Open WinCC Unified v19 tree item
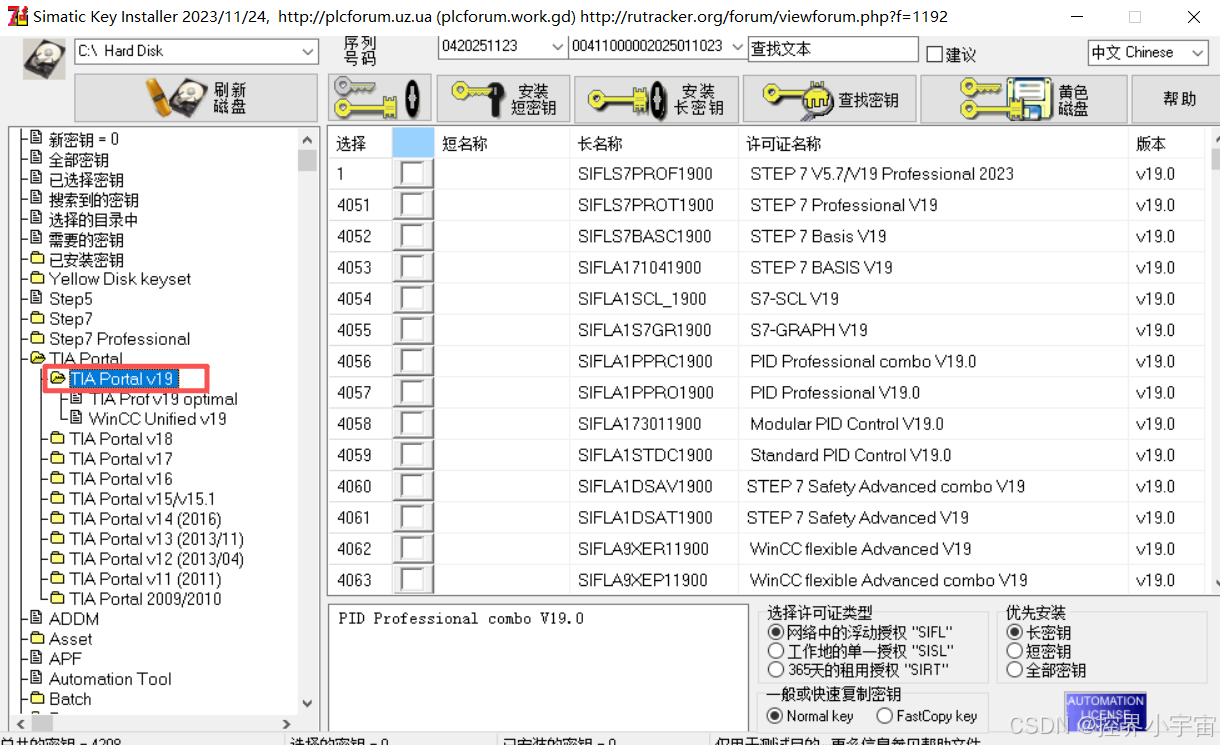This screenshot has height=745, width=1220. [x=157, y=419]
